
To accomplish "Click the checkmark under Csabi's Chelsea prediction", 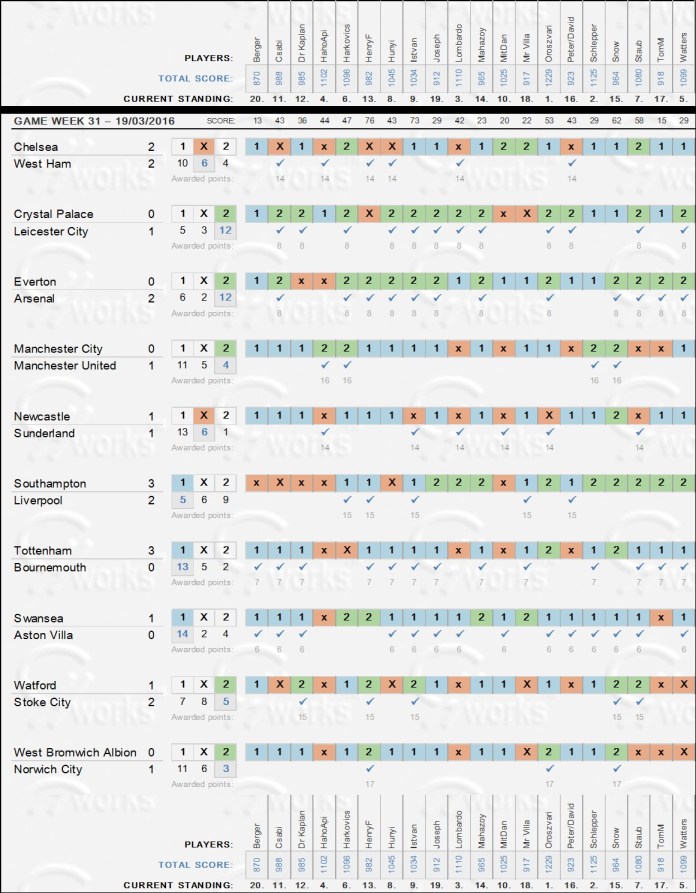I will click(280, 162).
